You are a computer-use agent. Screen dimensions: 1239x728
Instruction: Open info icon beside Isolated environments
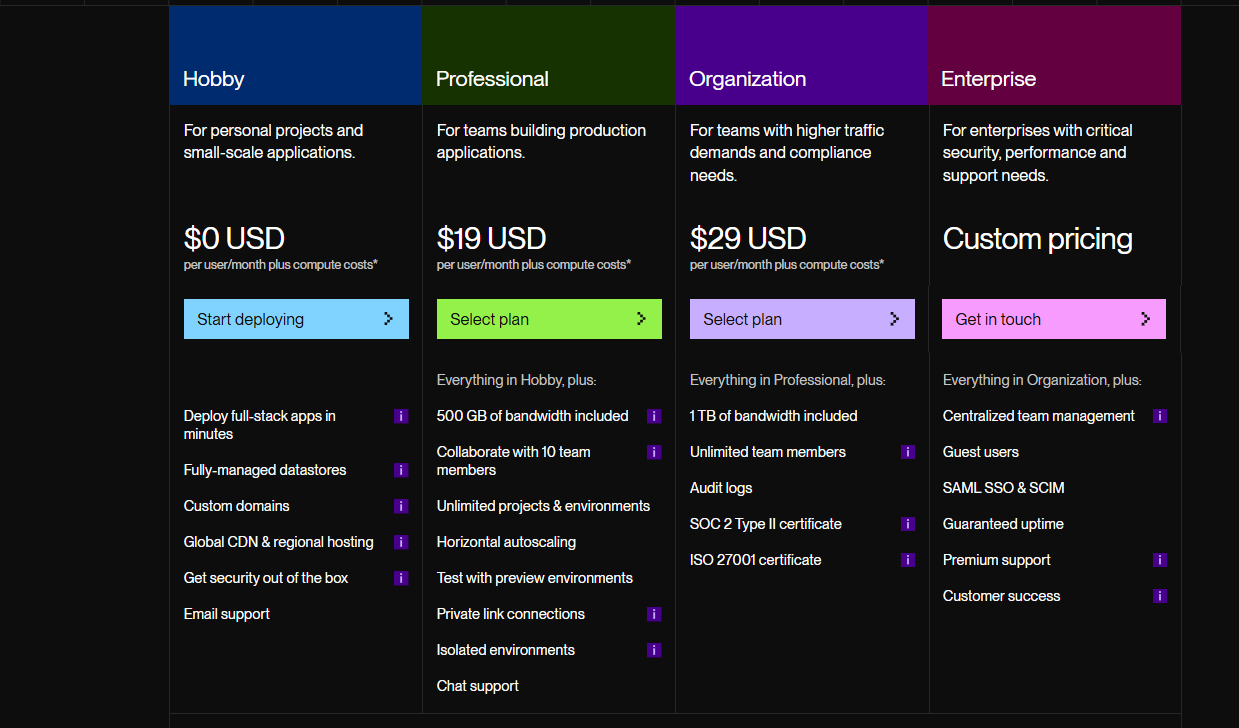coord(654,650)
